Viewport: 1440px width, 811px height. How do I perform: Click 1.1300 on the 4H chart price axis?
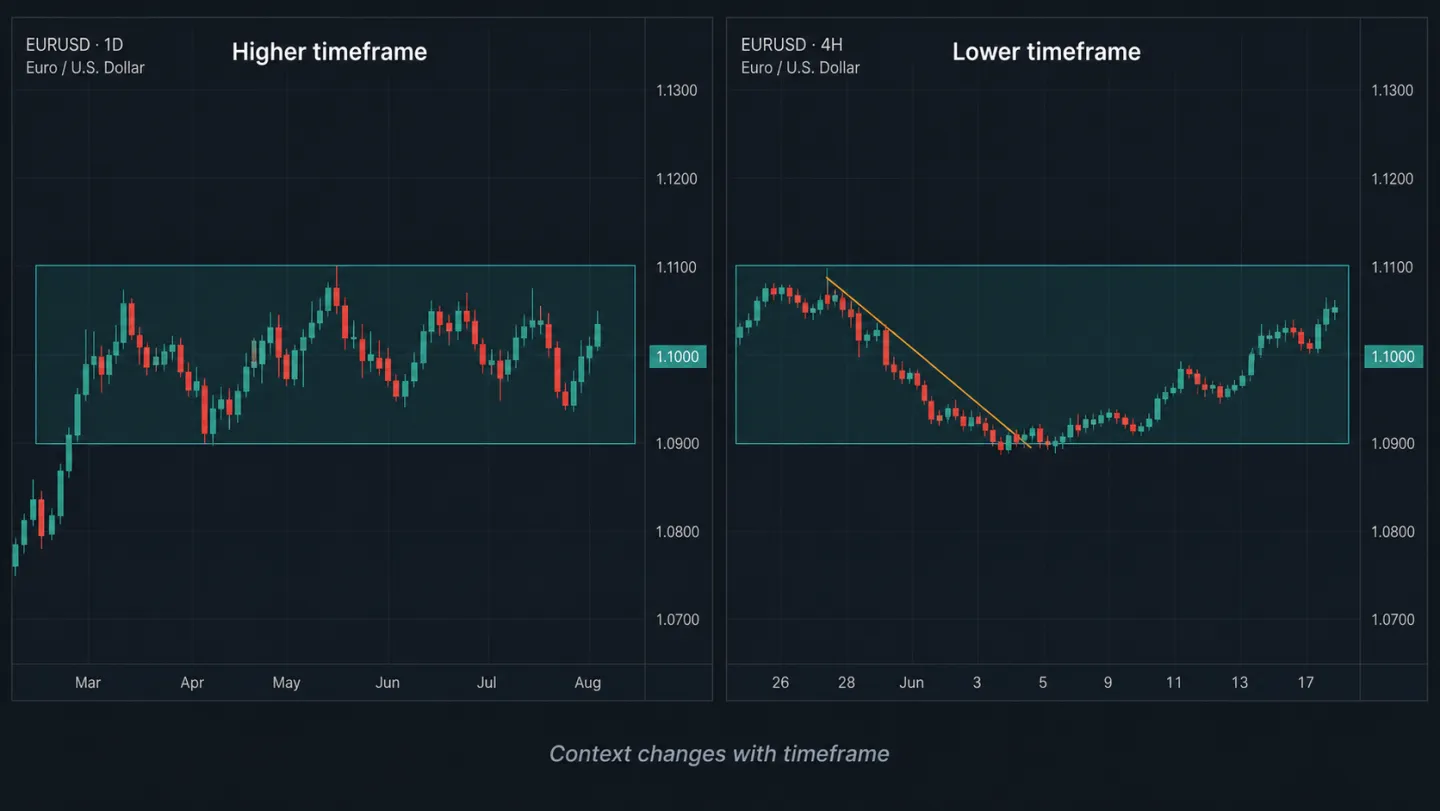(x=1393, y=91)
